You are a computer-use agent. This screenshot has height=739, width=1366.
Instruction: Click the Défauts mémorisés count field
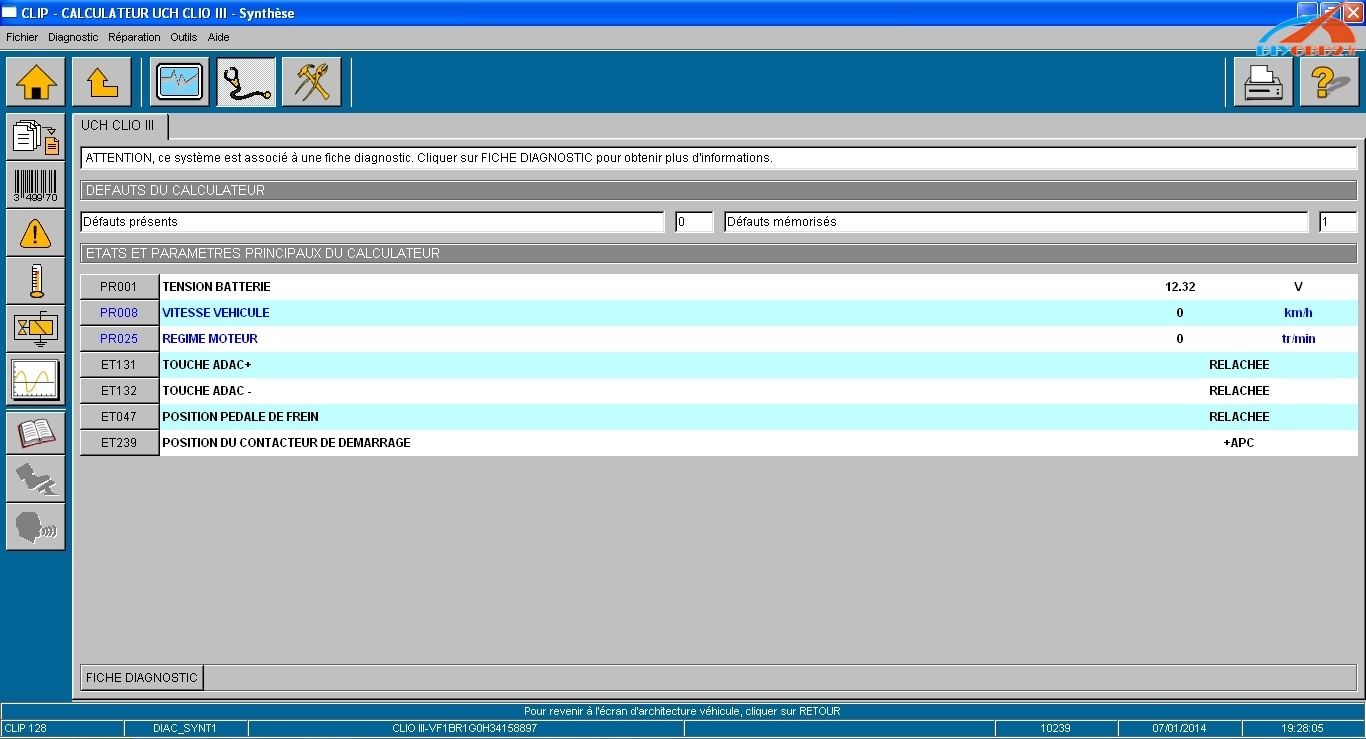pos(1337,221)
